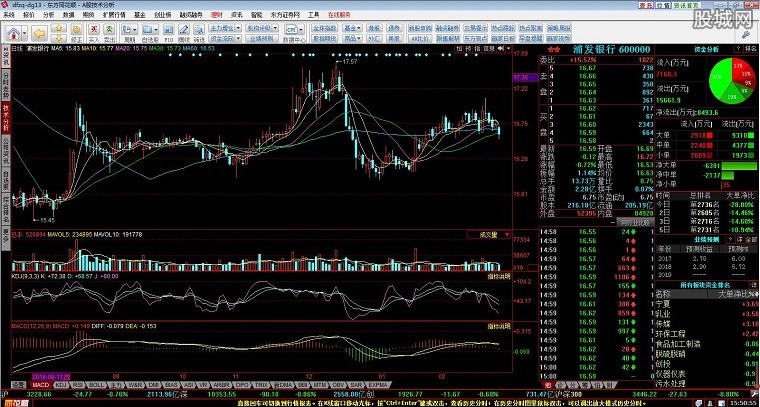
Task: Select the KDJ indicator tab
Action: point(61,385)
